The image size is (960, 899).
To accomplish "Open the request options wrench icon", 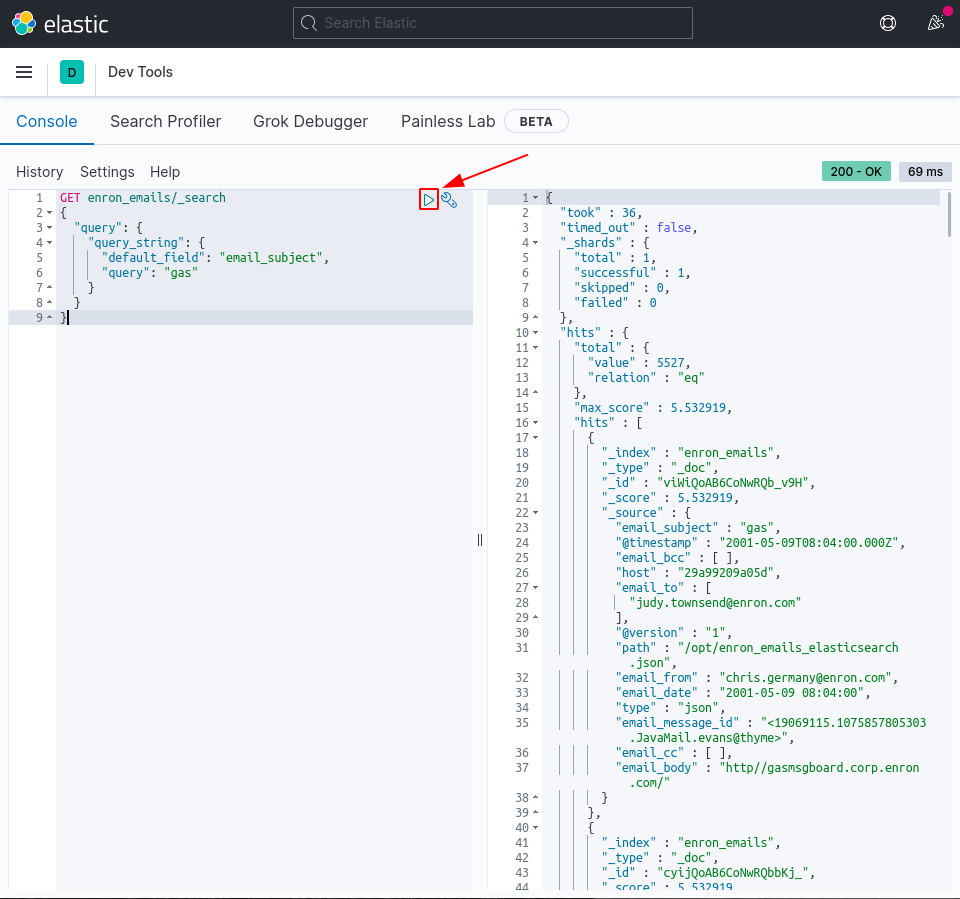I will pyautogui.click(x=449, y=199).
